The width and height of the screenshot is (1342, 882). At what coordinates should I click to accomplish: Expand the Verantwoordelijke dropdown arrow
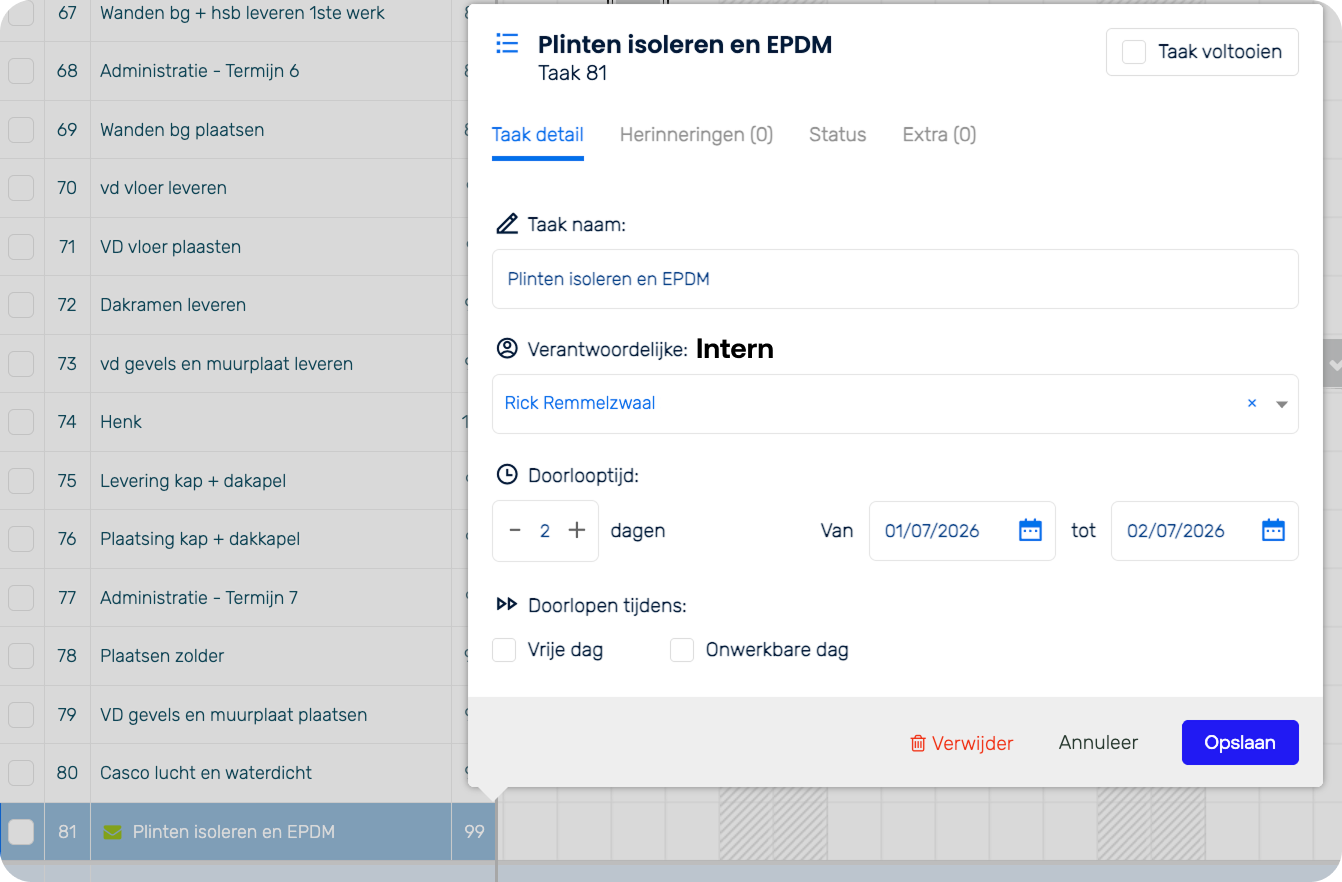[1281, 404]
